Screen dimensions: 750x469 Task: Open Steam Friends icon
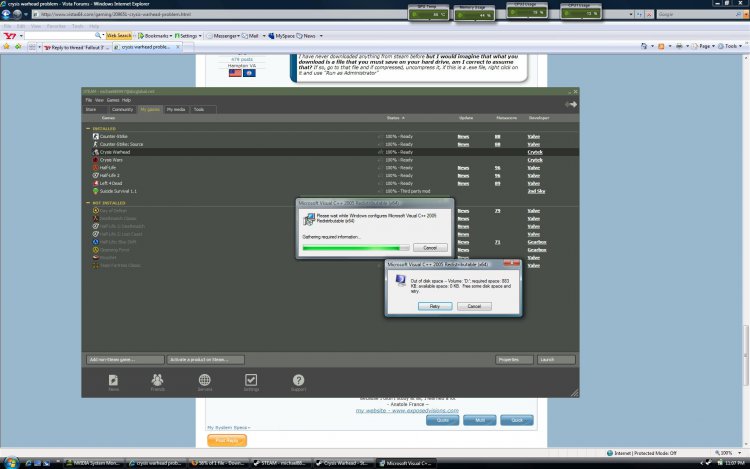(x=157, y=380)
